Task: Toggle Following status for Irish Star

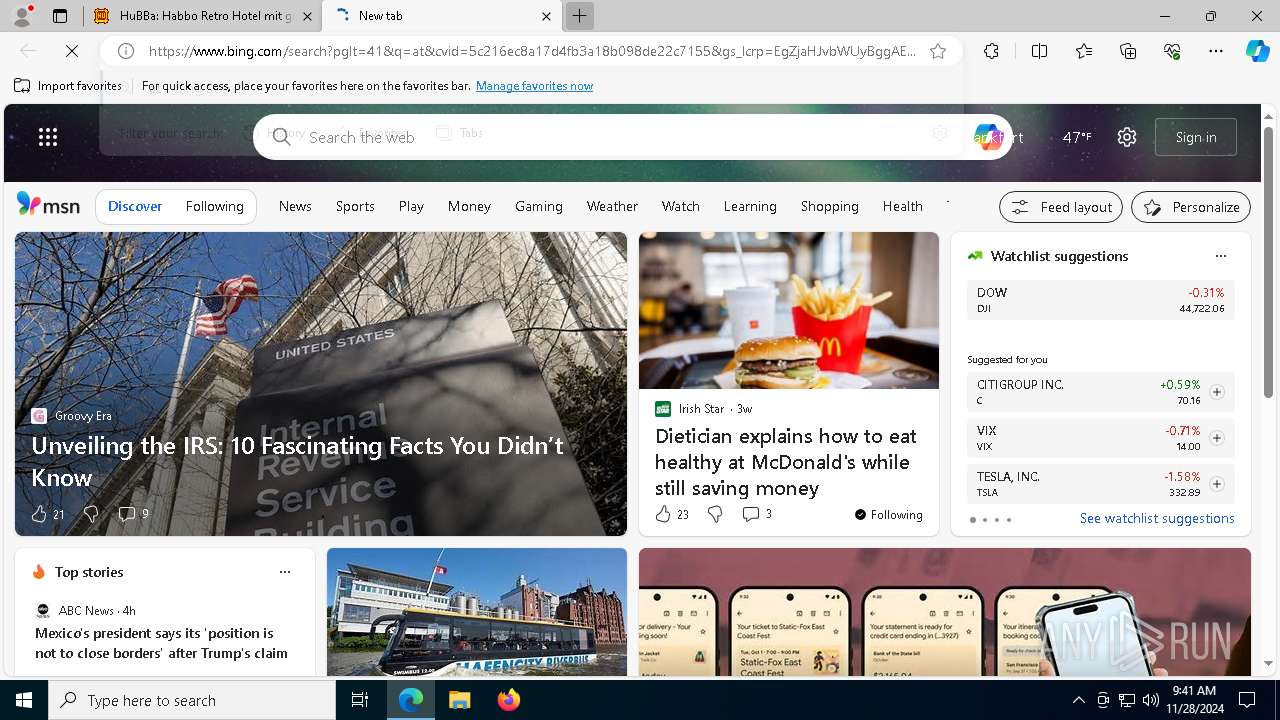Action: [x=888, y=515]
